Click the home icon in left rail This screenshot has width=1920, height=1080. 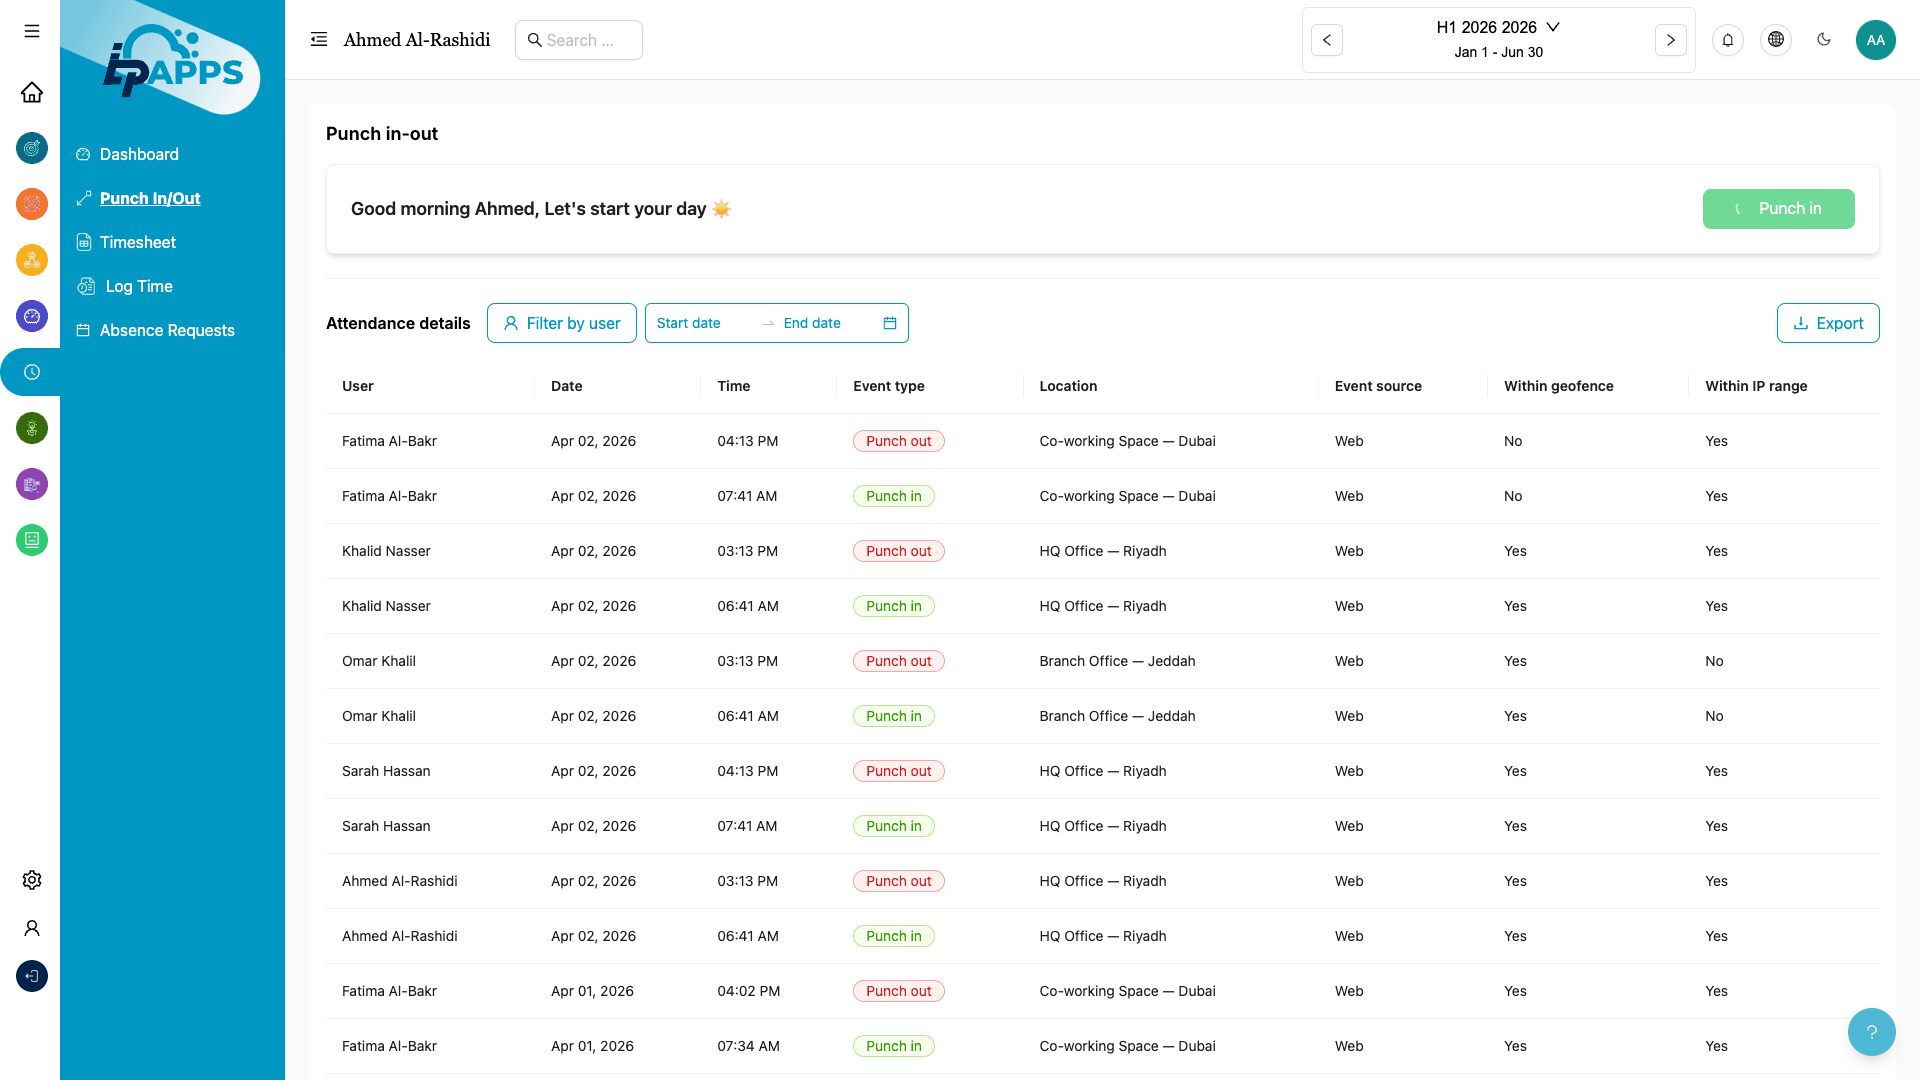(x=32, y=92)
